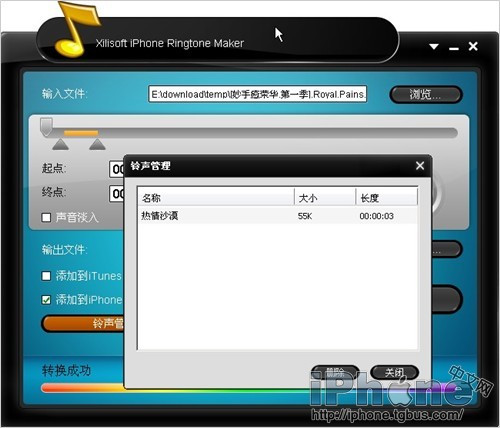Click the 终点 end time field

pos(116,194)
